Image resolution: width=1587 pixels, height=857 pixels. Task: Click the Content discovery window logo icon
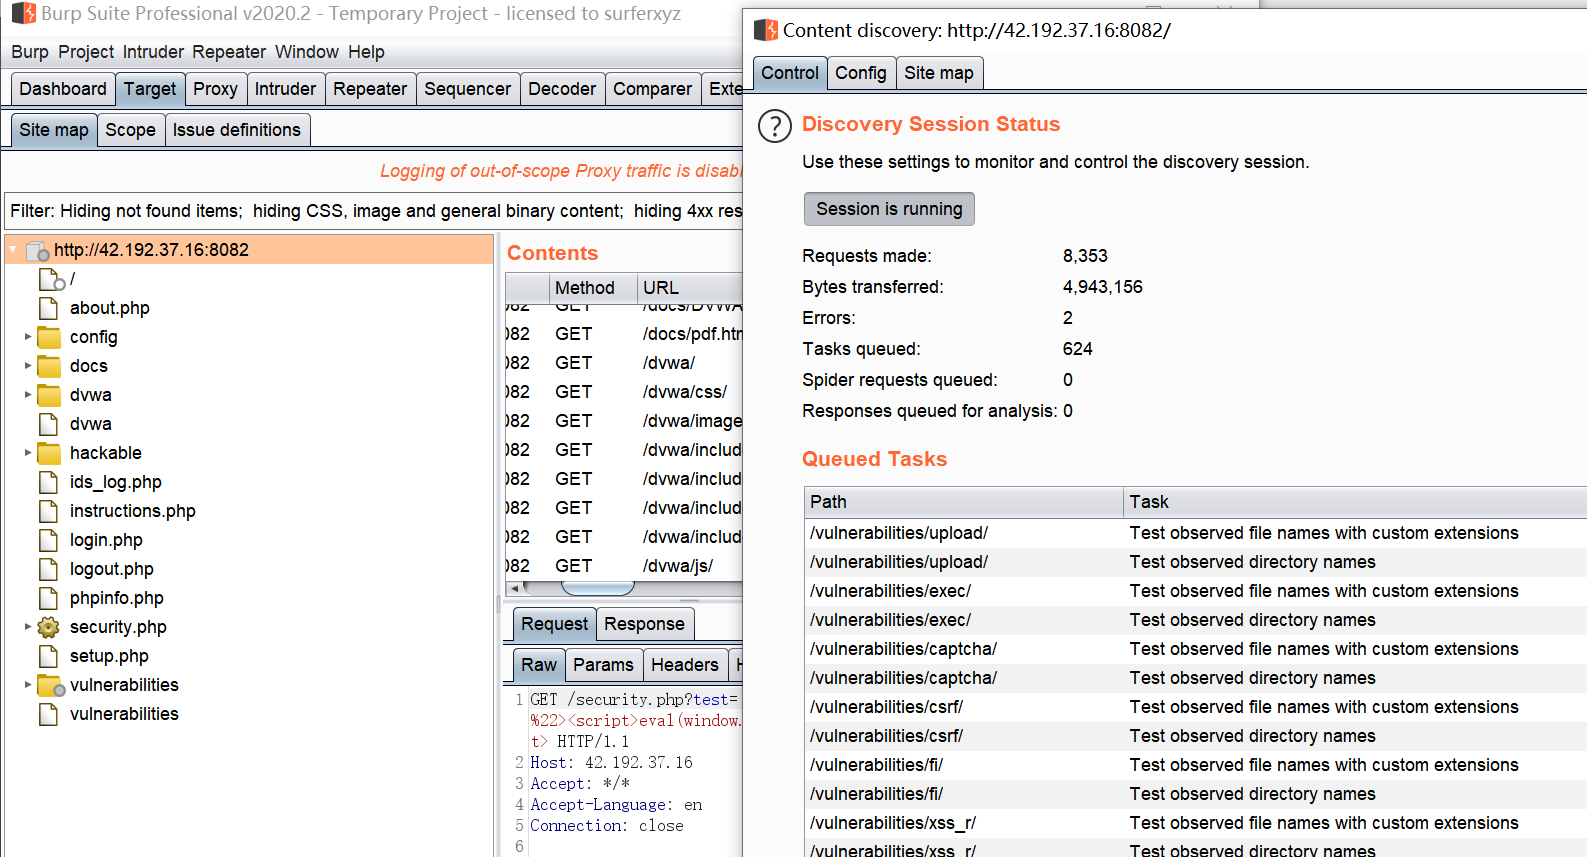[766, 30]
